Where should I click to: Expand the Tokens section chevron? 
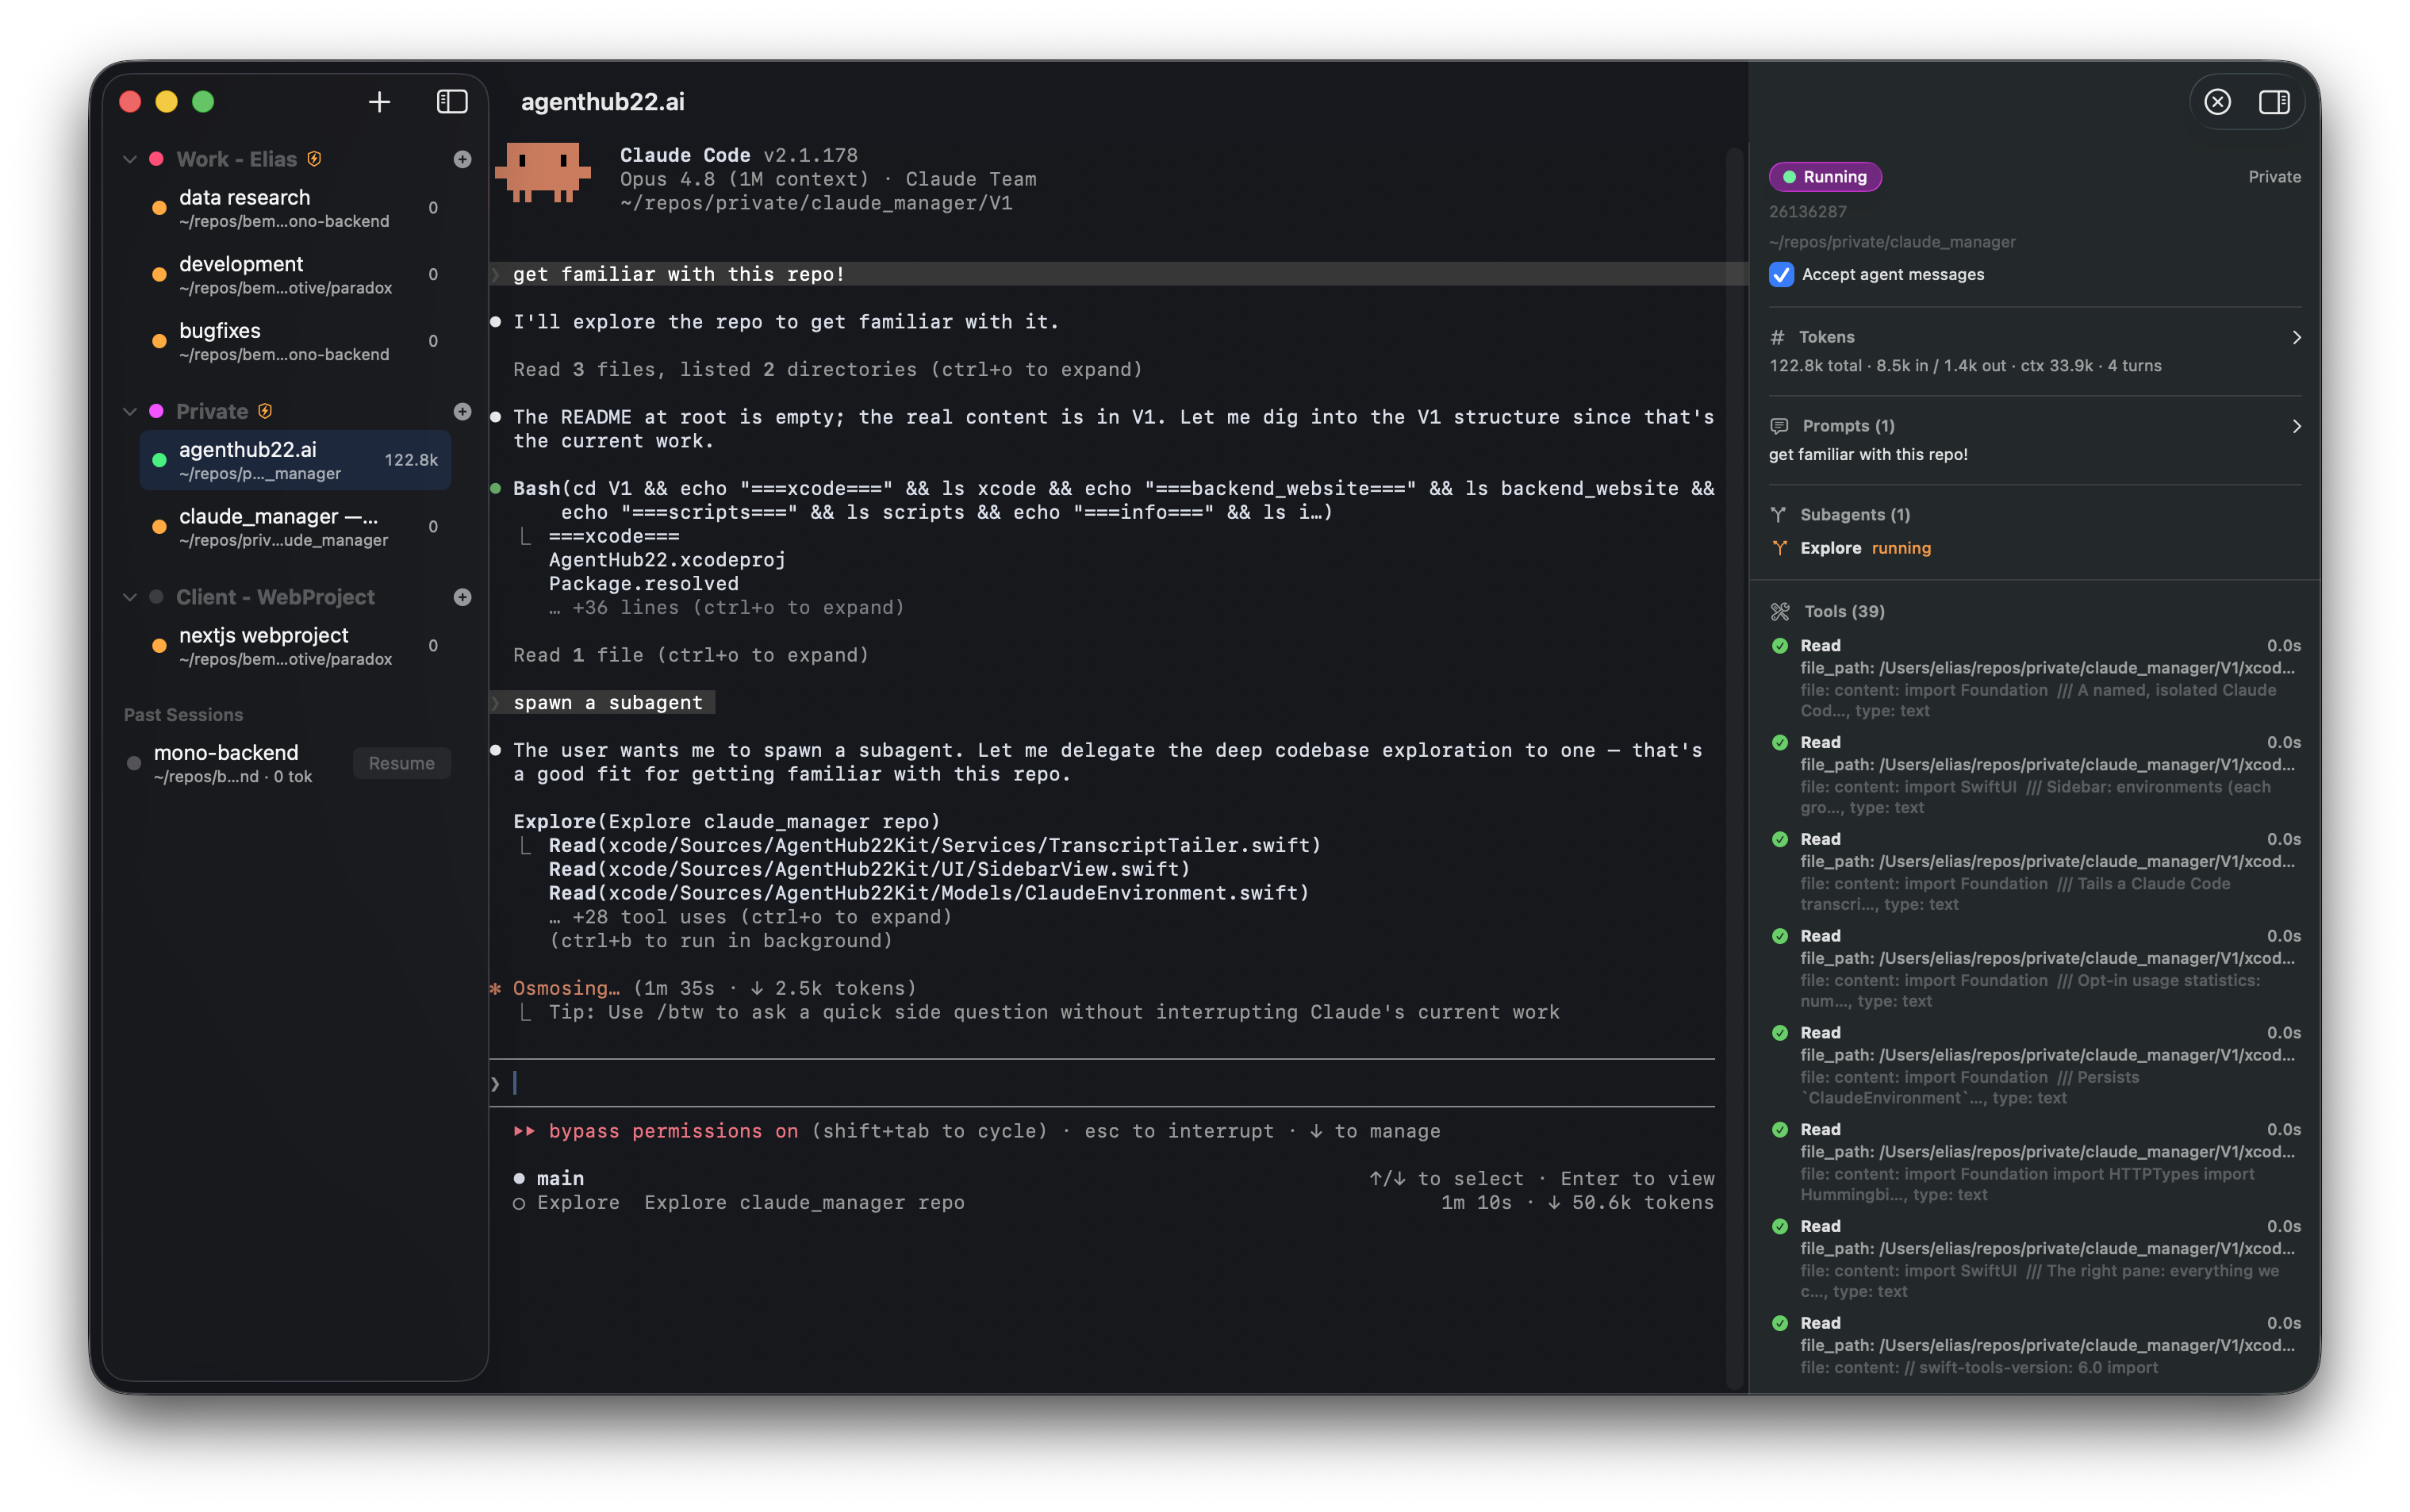point(2296,338)
